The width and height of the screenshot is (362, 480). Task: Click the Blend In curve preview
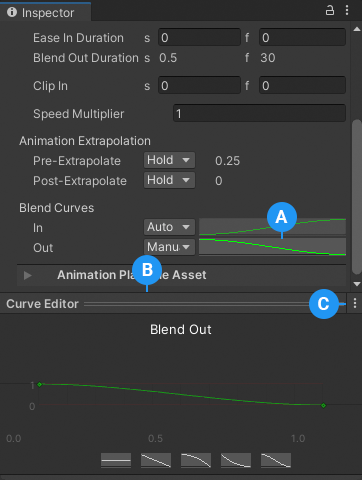(272, 227)
